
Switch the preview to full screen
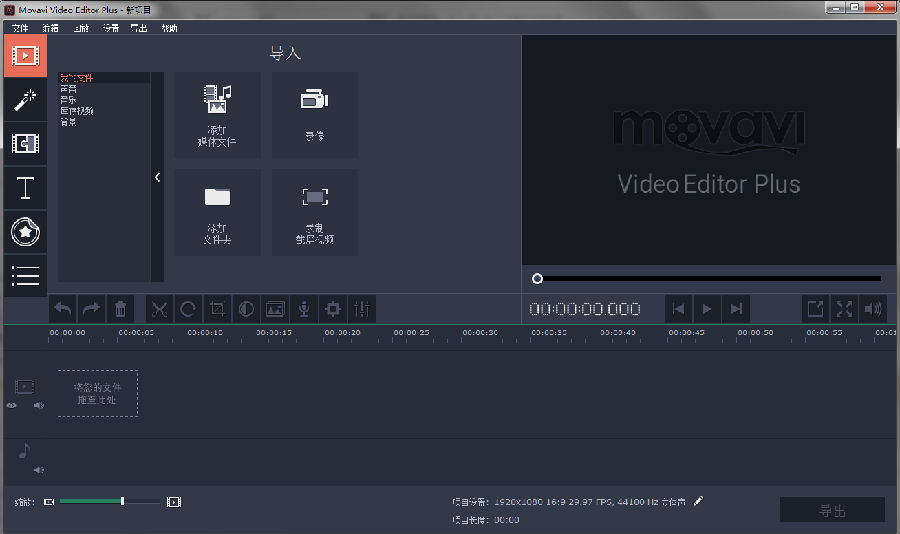844,309
